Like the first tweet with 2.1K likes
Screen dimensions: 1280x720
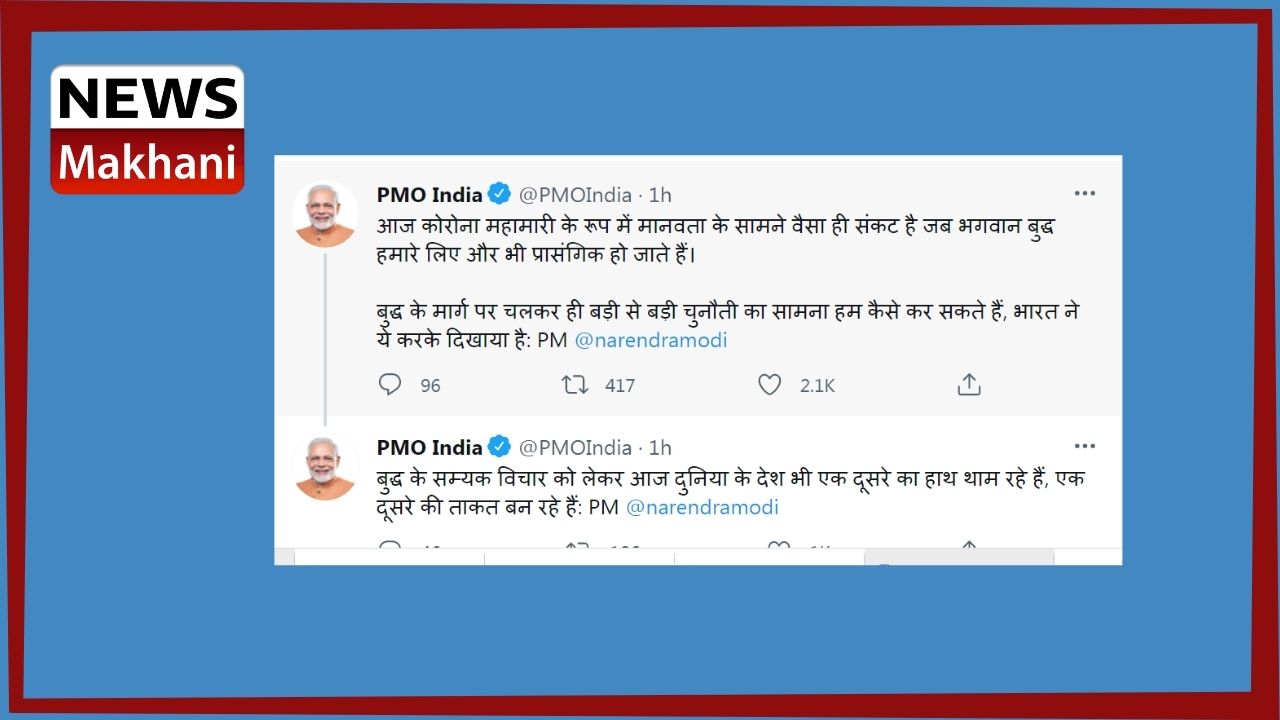769,385
